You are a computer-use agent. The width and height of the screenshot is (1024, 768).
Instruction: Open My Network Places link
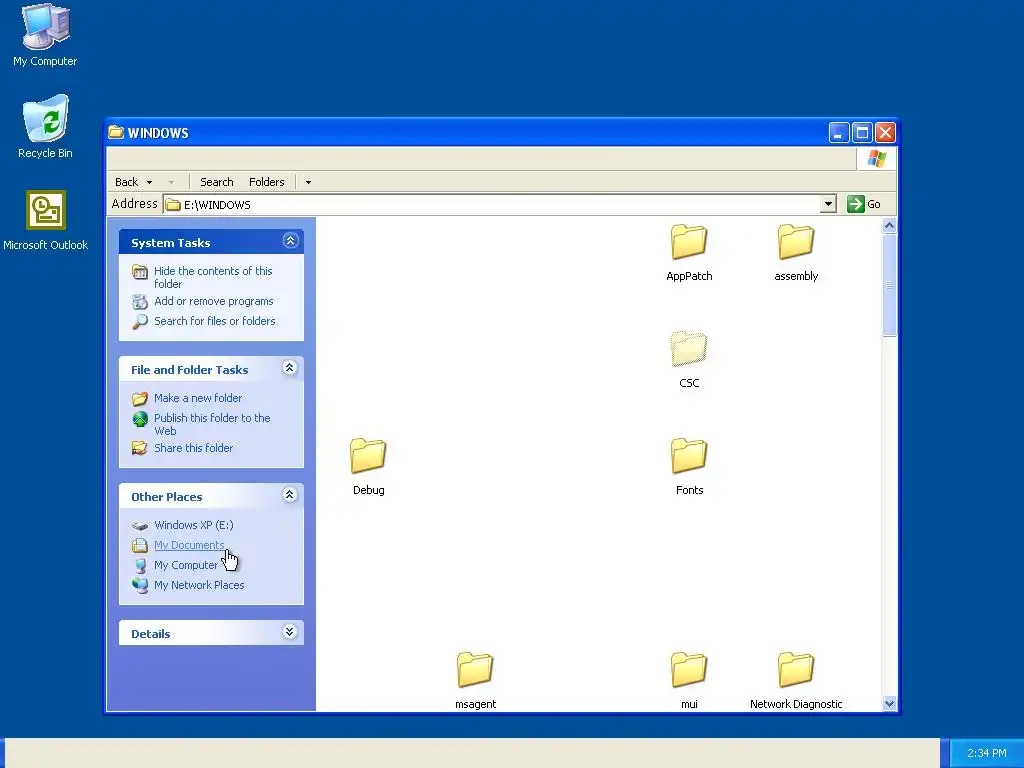pyautogui.click(x=199, y=585)
